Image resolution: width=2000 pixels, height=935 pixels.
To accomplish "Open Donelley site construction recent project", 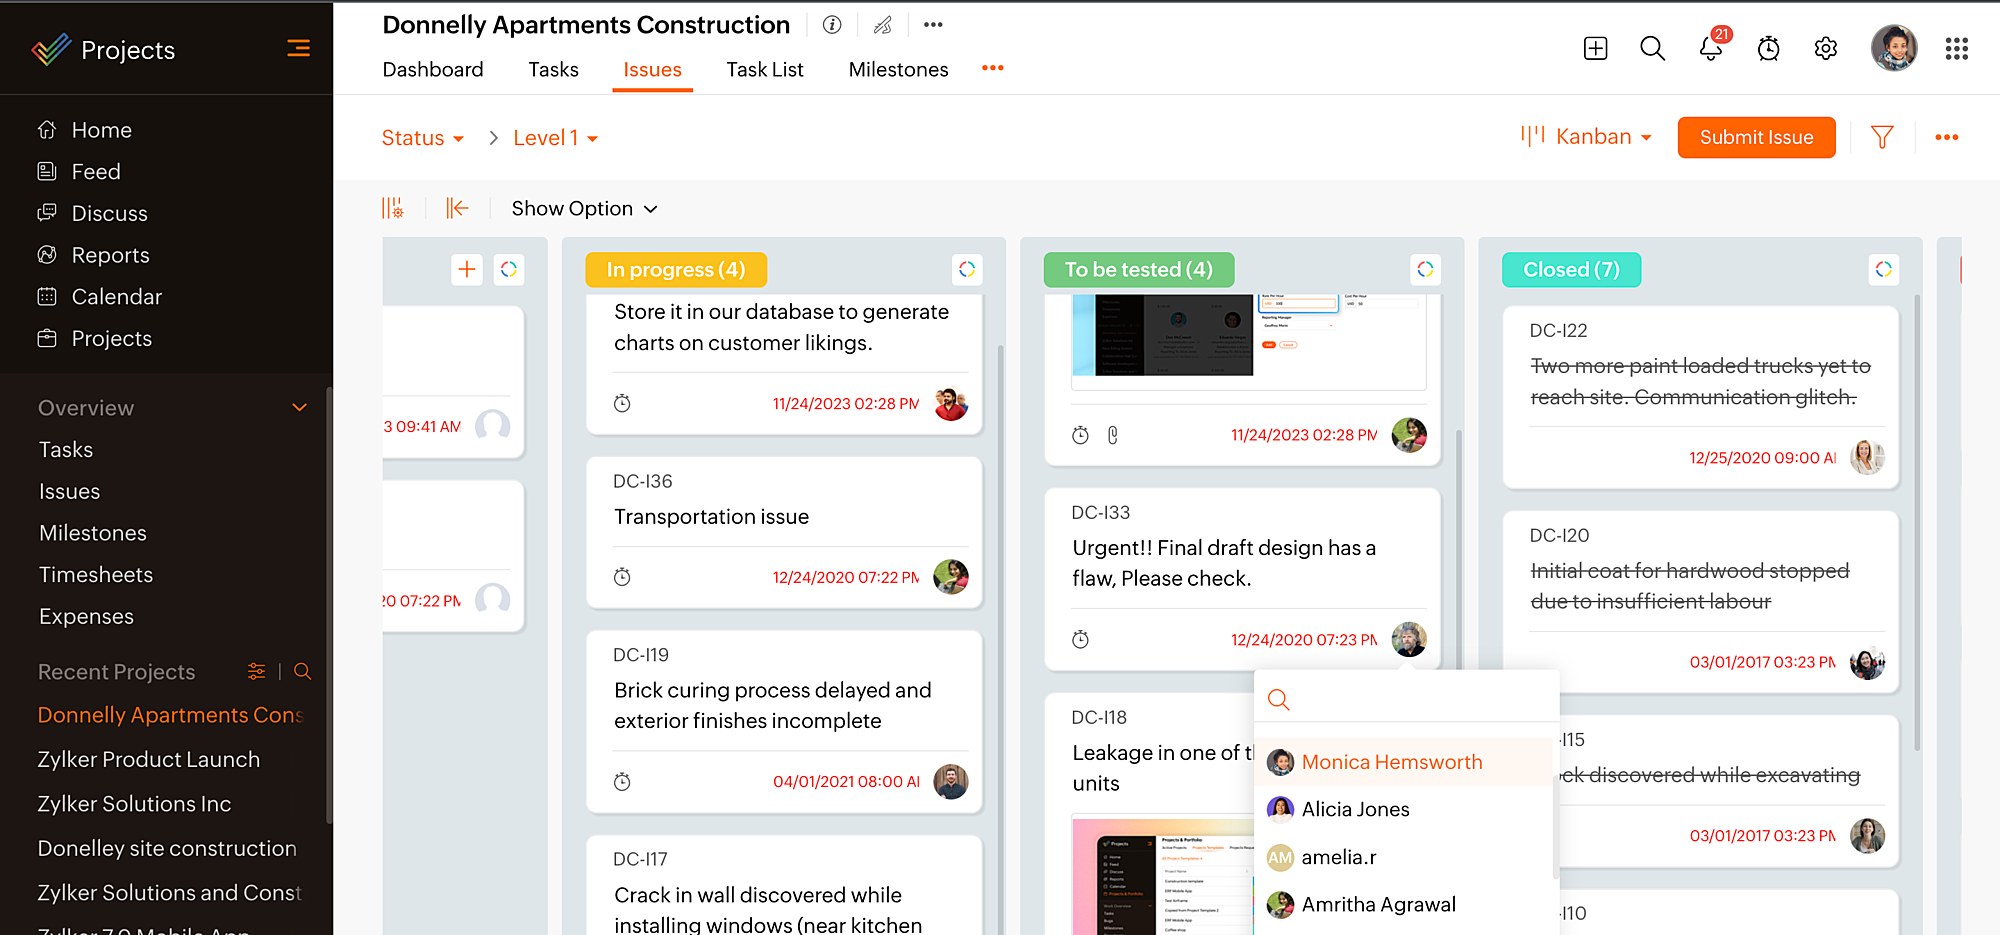I will tap(167, 848).
